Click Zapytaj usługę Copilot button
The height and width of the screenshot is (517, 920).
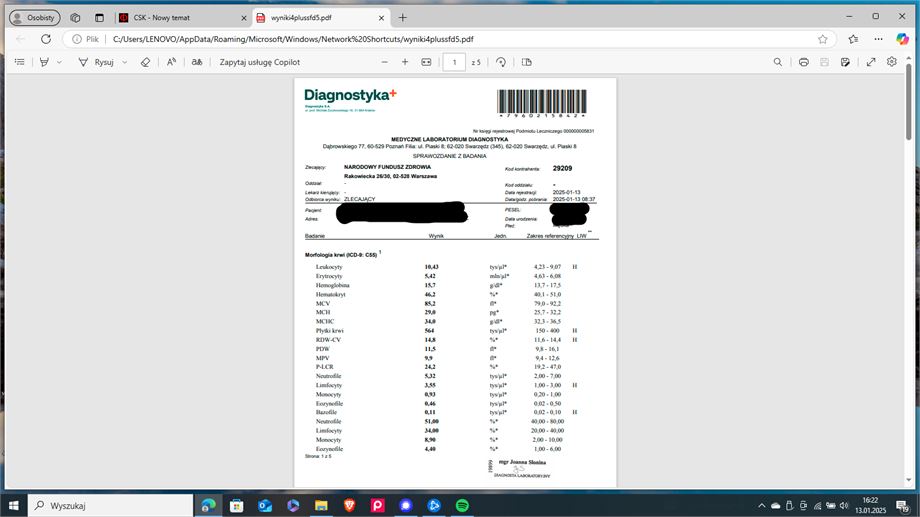pyautogui.click(x=259, y=62)
